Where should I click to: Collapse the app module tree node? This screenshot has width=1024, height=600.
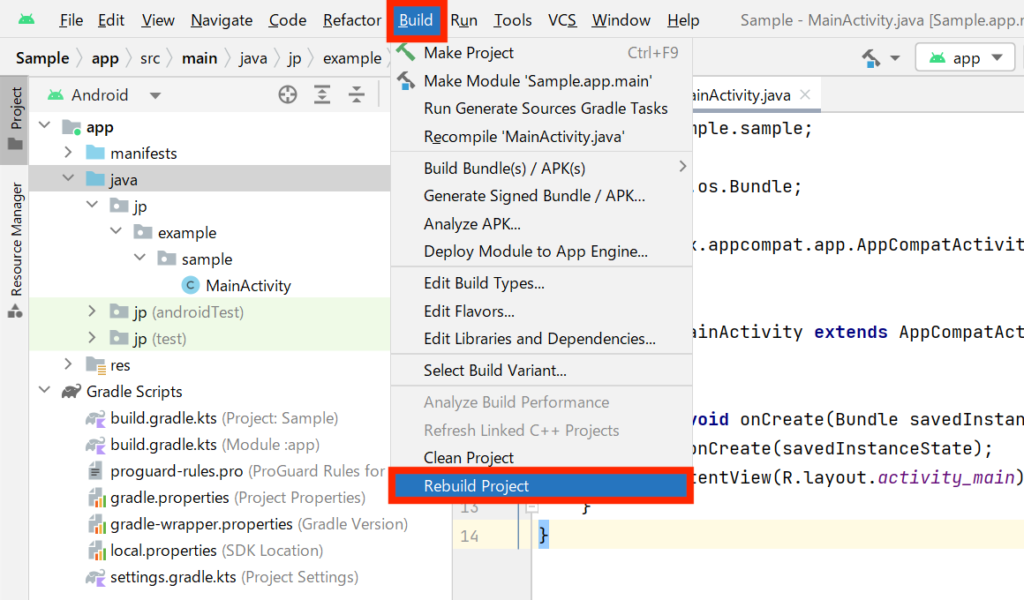tap(45, 125)
